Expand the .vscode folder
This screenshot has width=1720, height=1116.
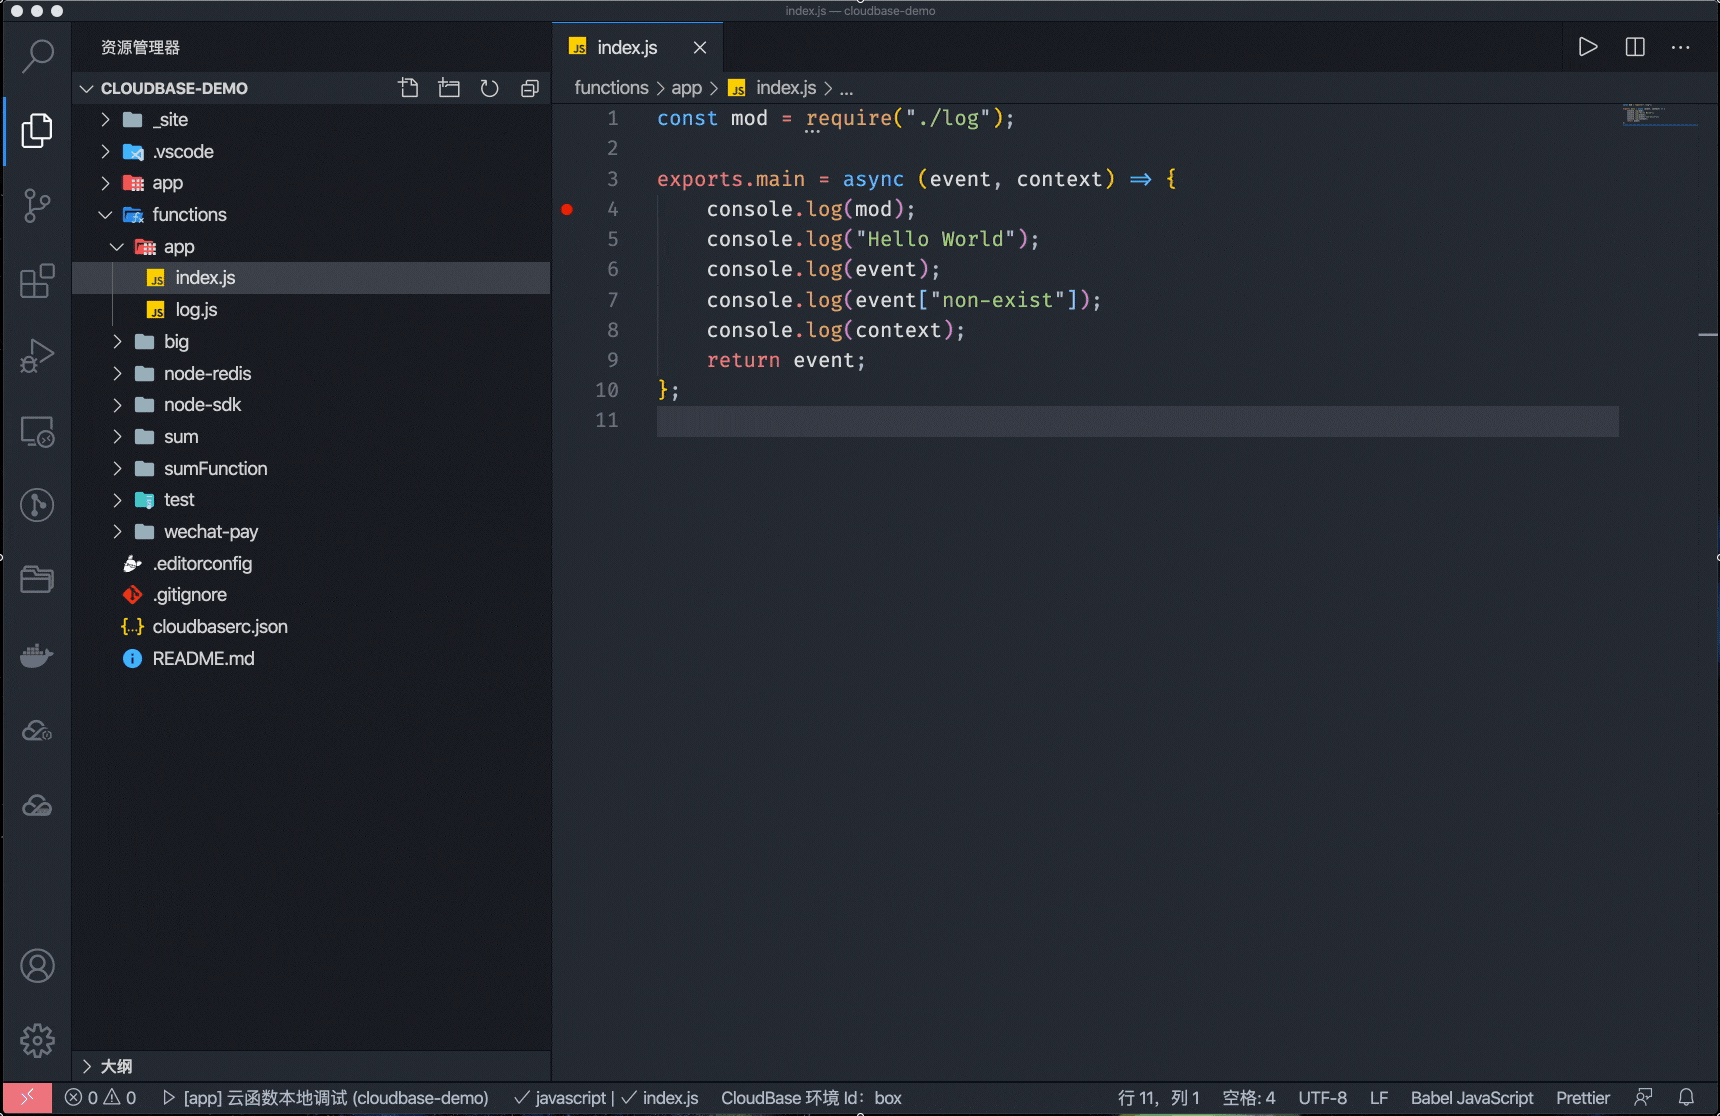click(105, 151)
